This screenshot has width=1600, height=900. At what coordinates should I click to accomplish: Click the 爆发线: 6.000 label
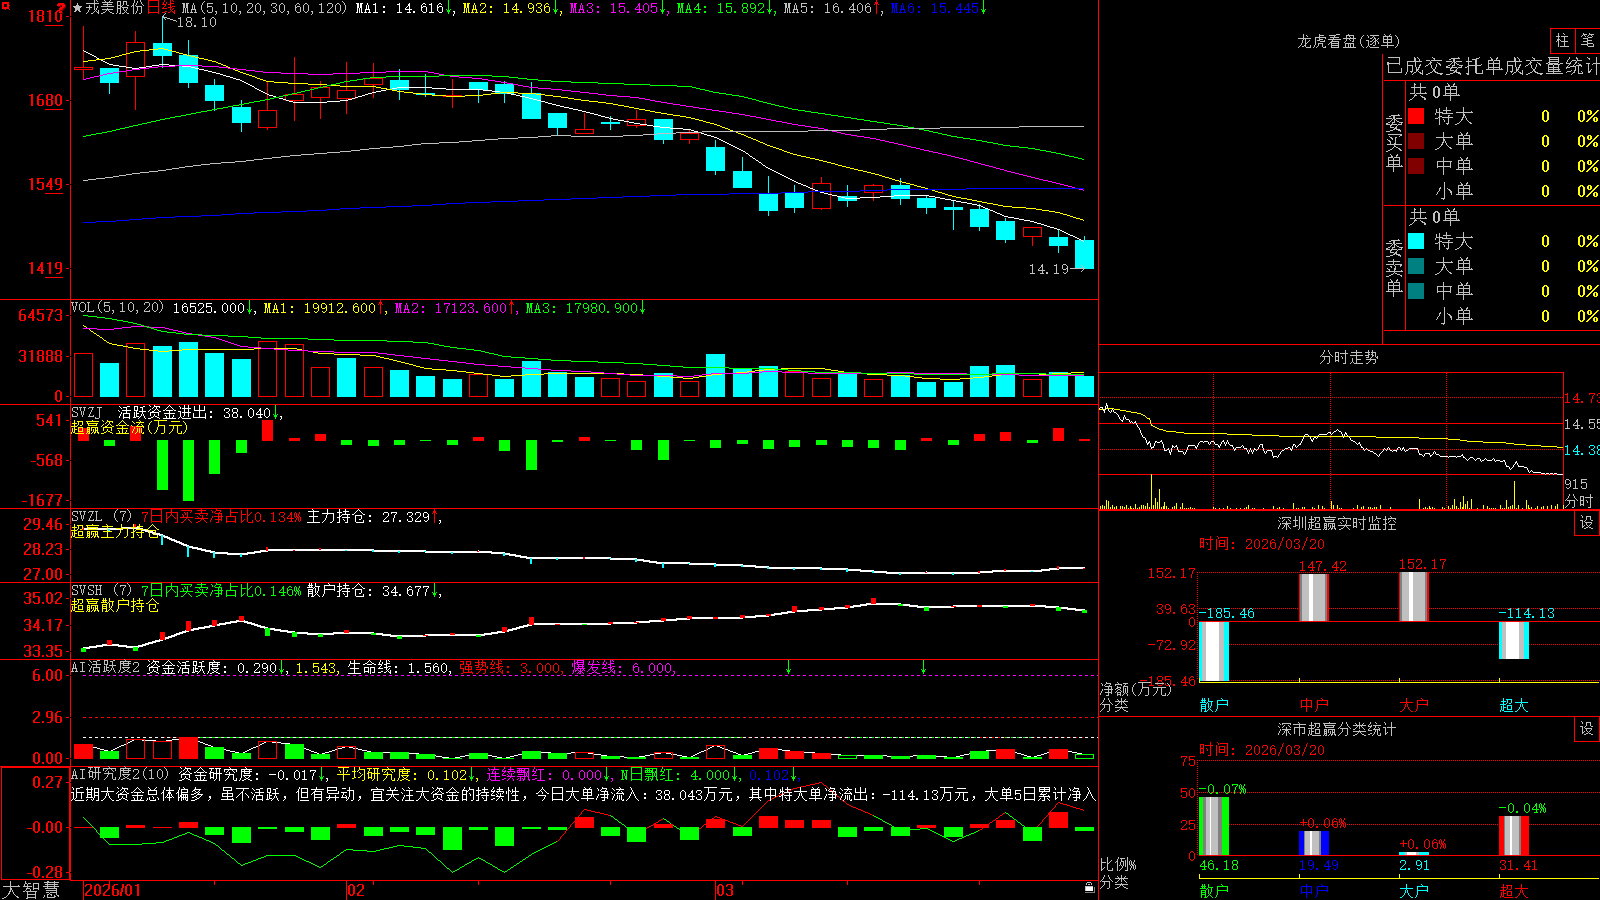click(622, 668)
